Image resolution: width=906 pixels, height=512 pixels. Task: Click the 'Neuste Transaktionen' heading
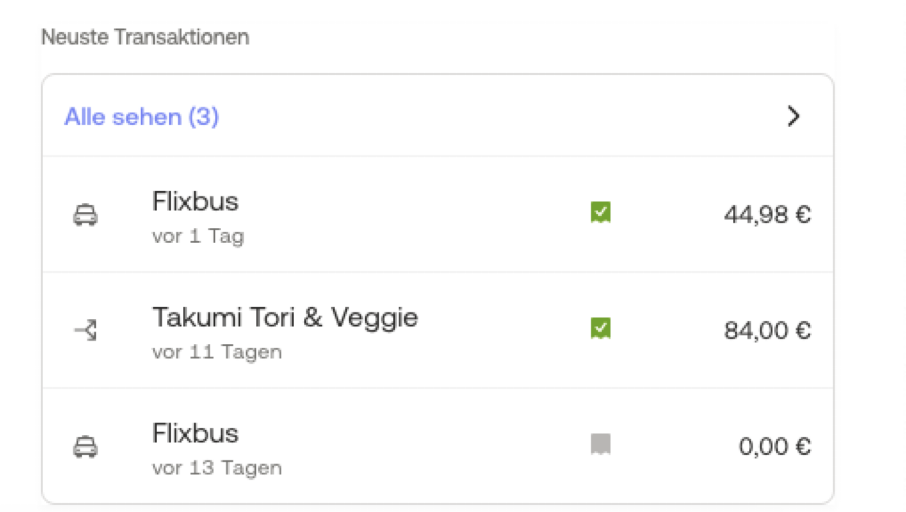145,37
